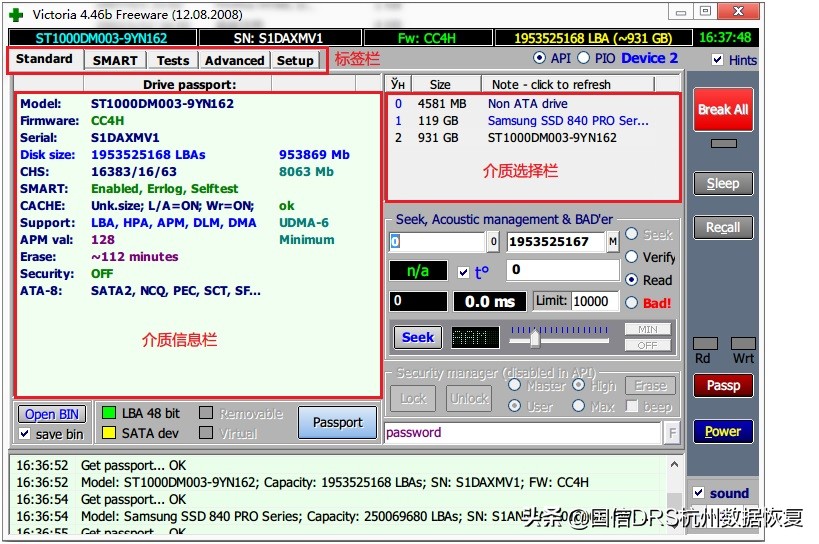The height and width of the screenshot is (544, 819).
Task: Click the M button next to end LBA
Action: click(x=612, y=242)
